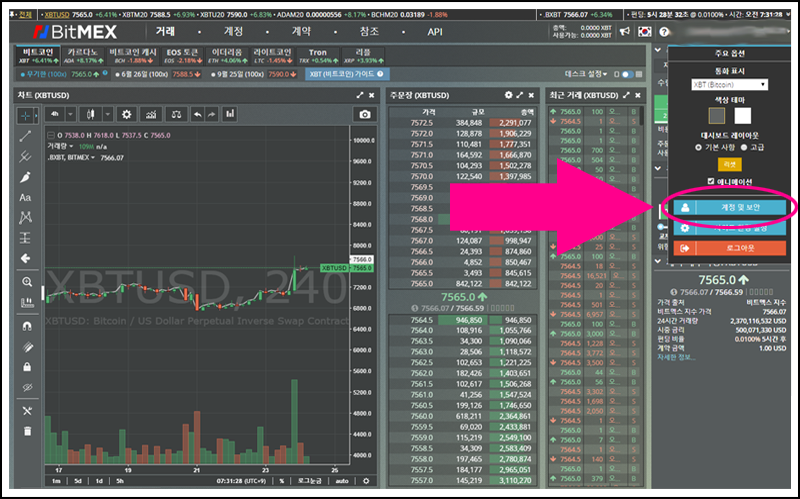Click the compare scales icon
The image size is (800, 499).
(x=177, y=114)
